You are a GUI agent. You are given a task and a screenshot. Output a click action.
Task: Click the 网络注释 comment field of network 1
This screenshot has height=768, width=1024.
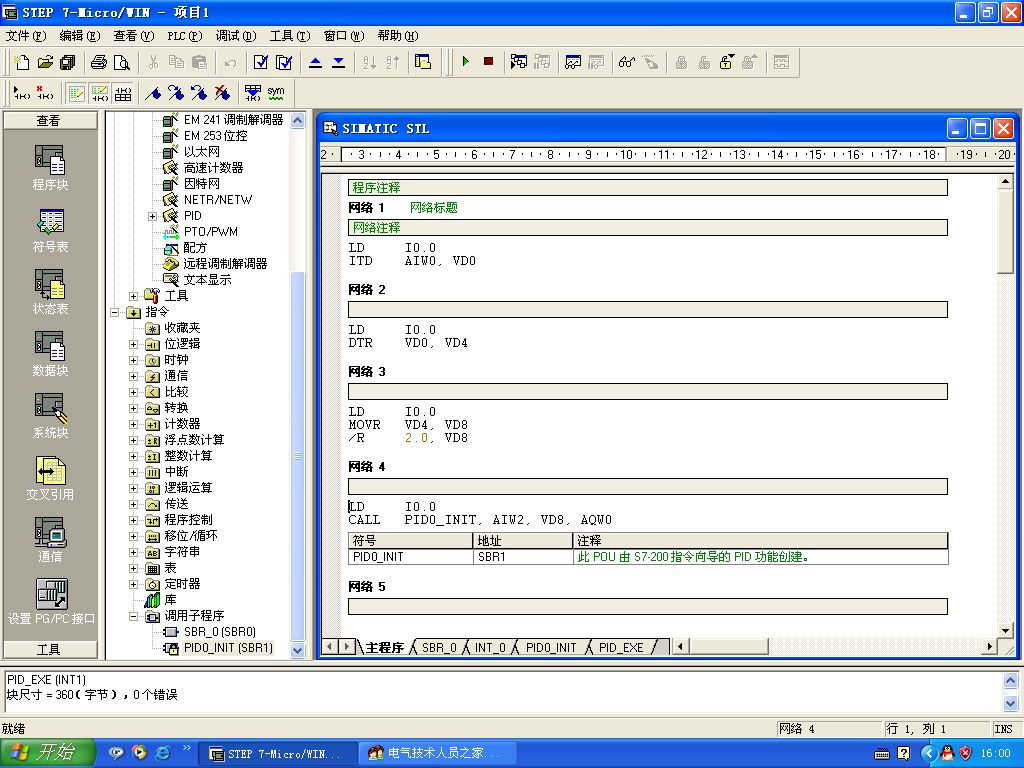648,228
